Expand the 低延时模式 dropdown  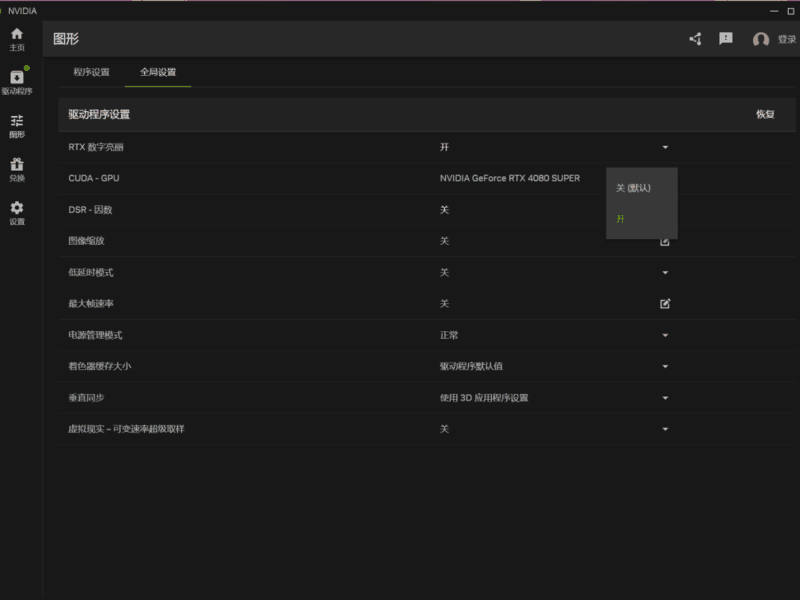(x=665, y=272)
